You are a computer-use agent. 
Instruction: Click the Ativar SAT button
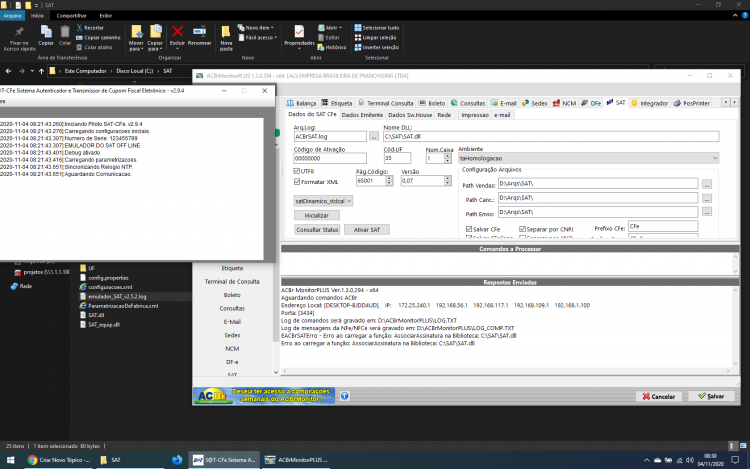pyautogui.click(x=367, y=230)
